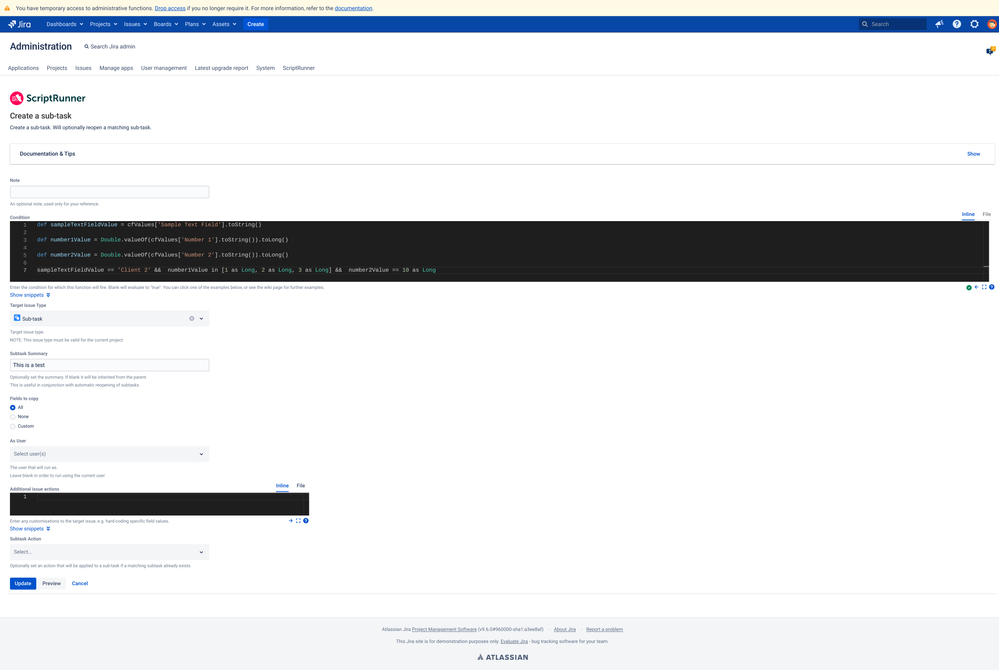The height and width of the screenshot is (670, 999).
Task: Open the Projects dropdown in navbar
Action: 103,24
